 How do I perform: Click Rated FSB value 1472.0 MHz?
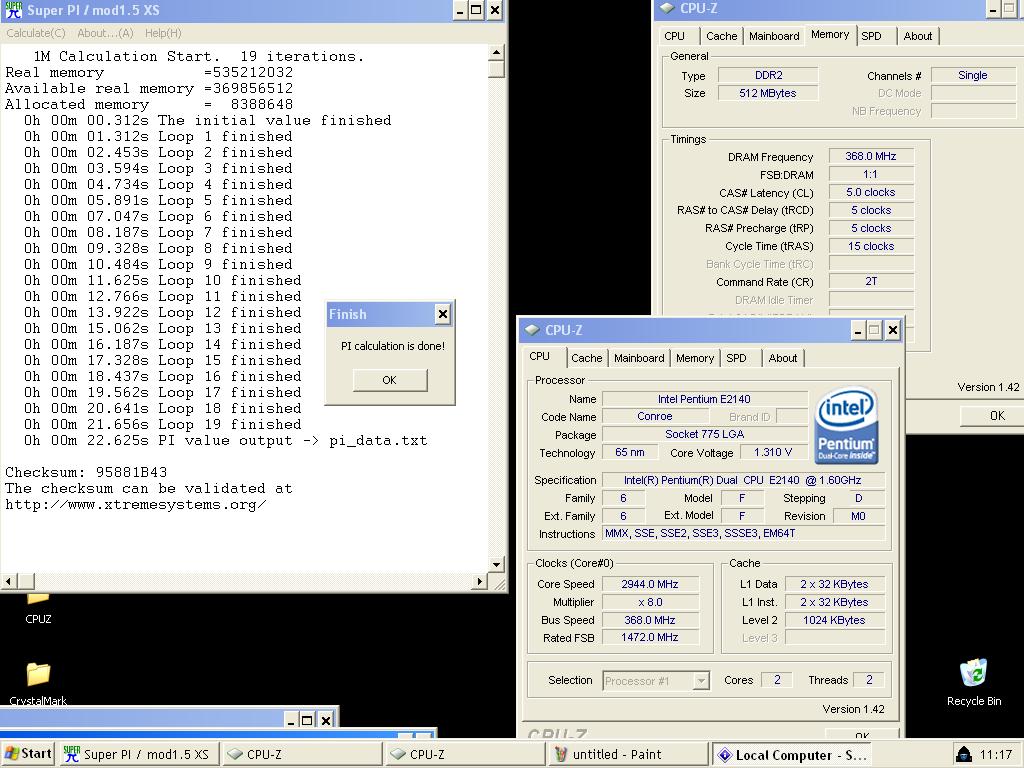(x=650, y=637)
